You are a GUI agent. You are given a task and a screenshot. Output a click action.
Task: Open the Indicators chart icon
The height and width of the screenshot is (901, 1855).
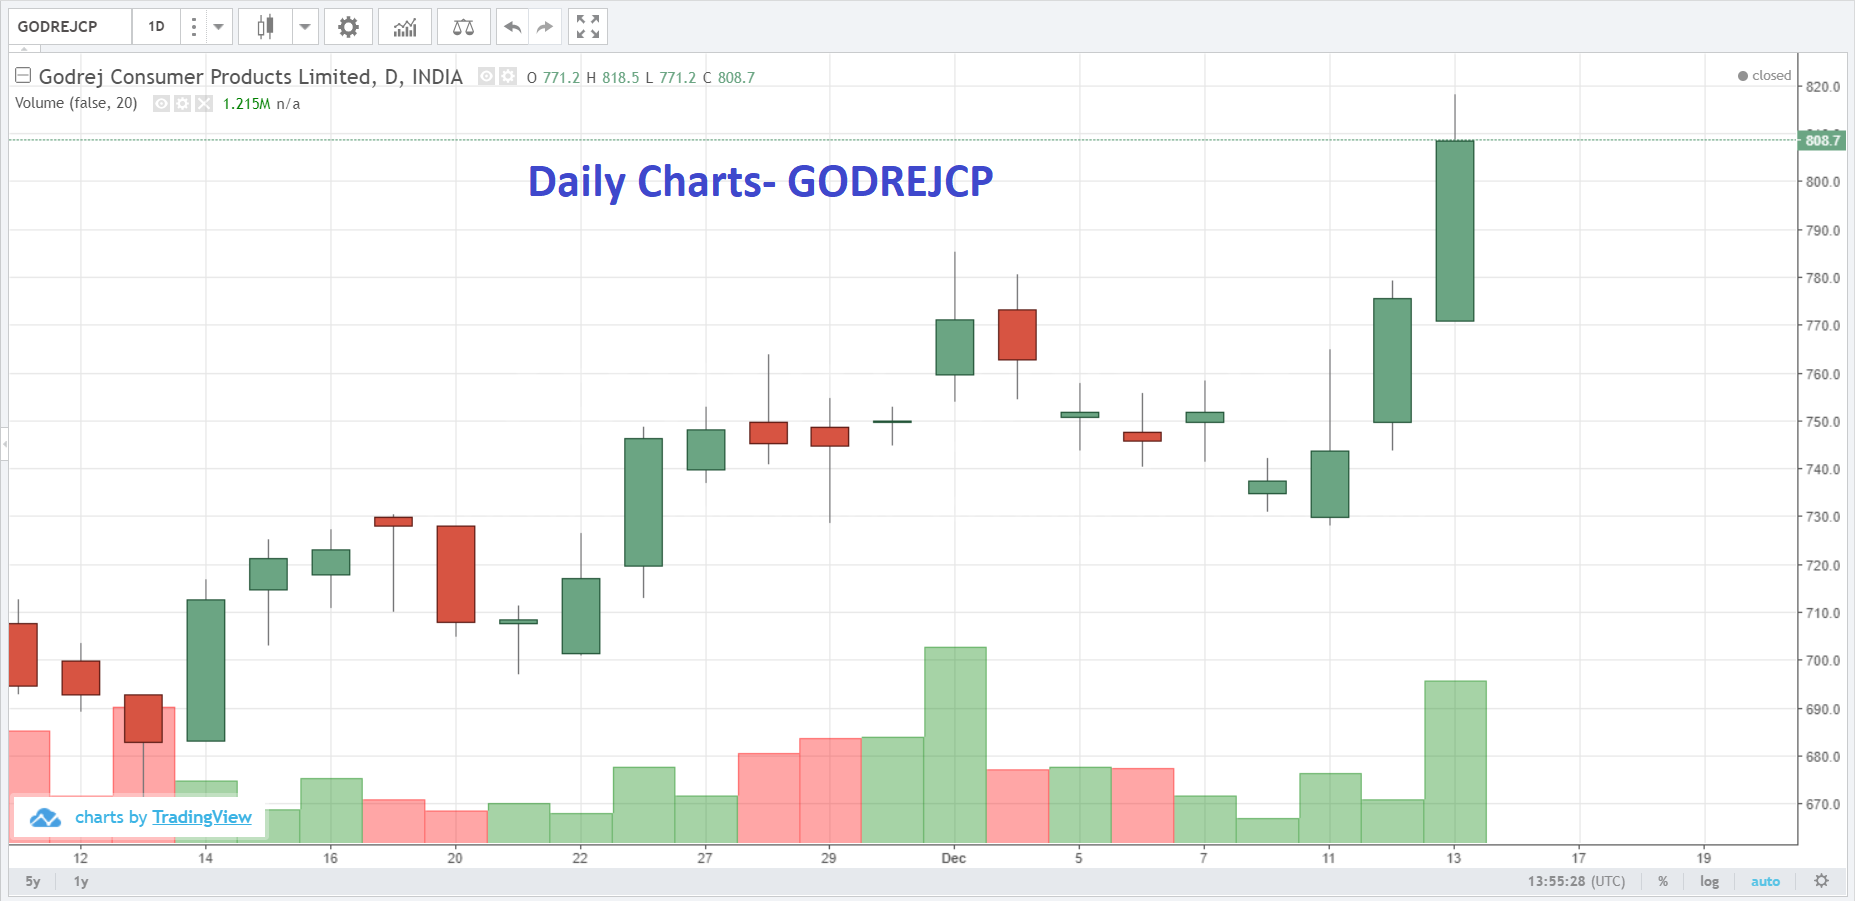[x=405, y=27]
